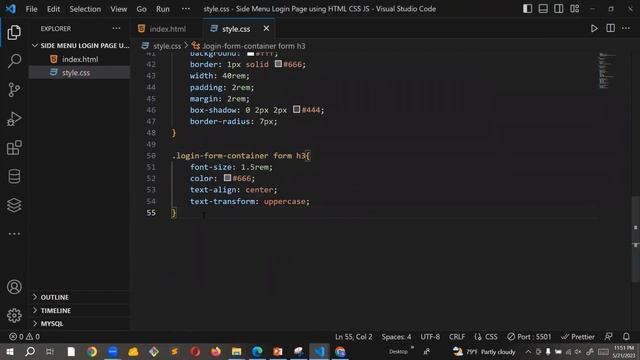
Task: Open the Search view in activity bar
Action: [x=14, y=61]
